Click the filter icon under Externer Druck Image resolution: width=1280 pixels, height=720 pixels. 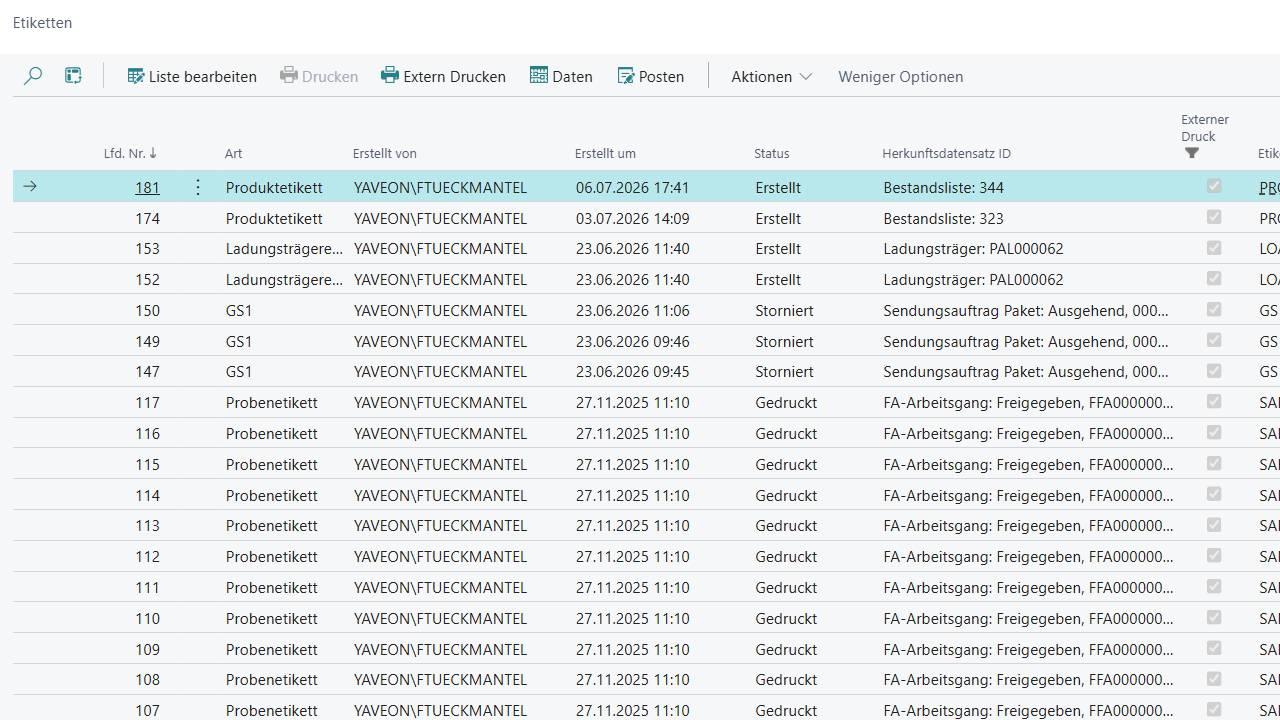[1192, 153]
